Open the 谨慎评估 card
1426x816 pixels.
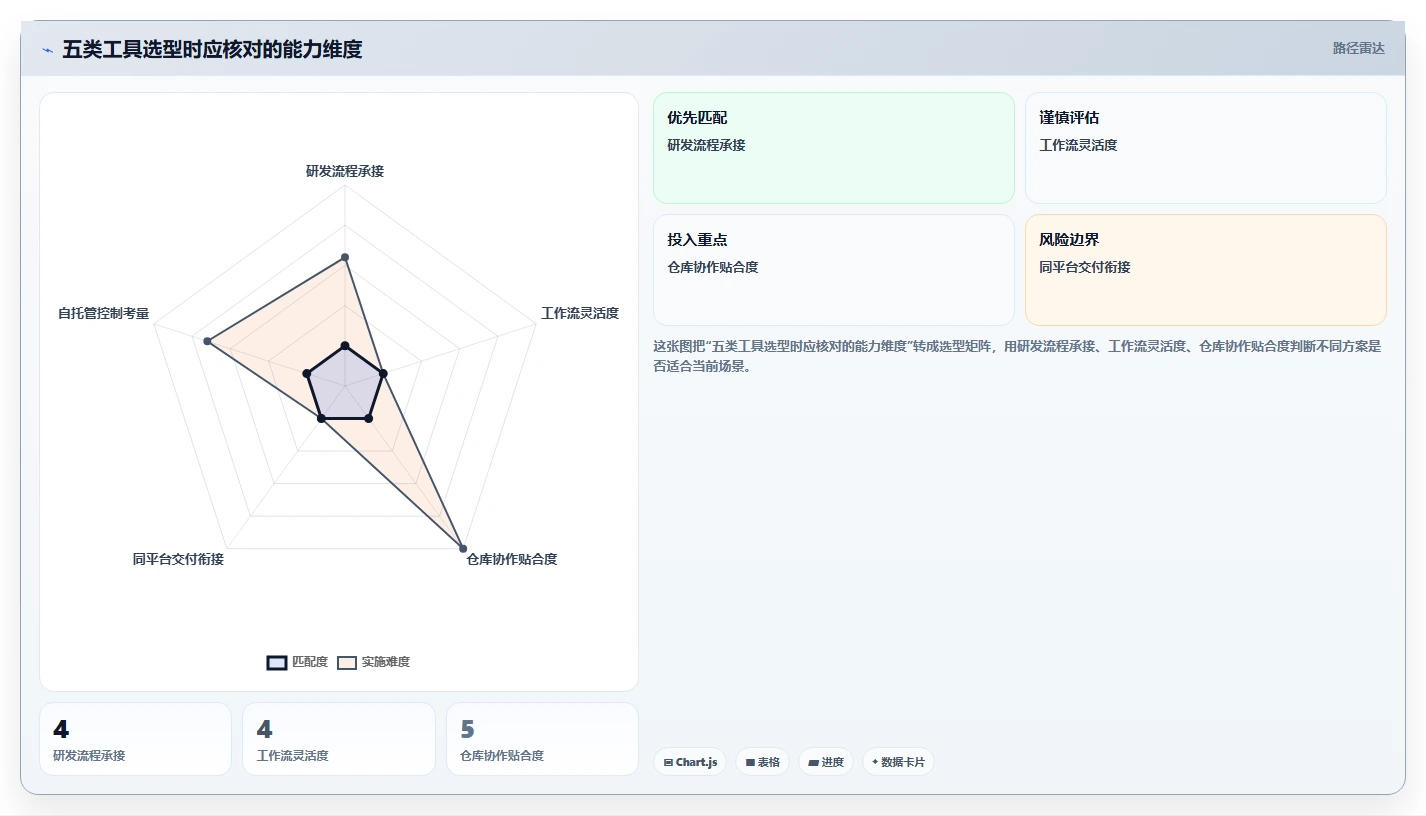pyautogui.click(x=1206, y=148)
